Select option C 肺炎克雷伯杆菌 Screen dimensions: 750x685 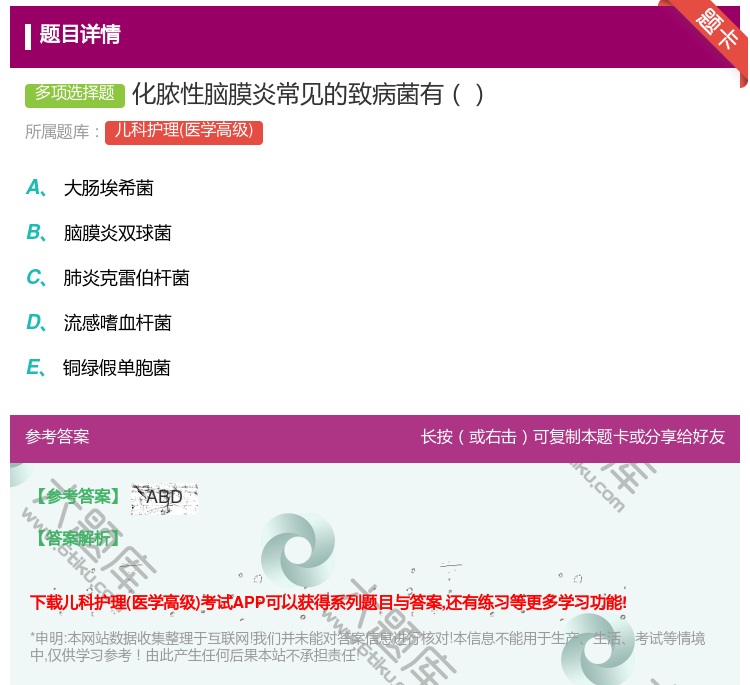click(x=108, y=278)
